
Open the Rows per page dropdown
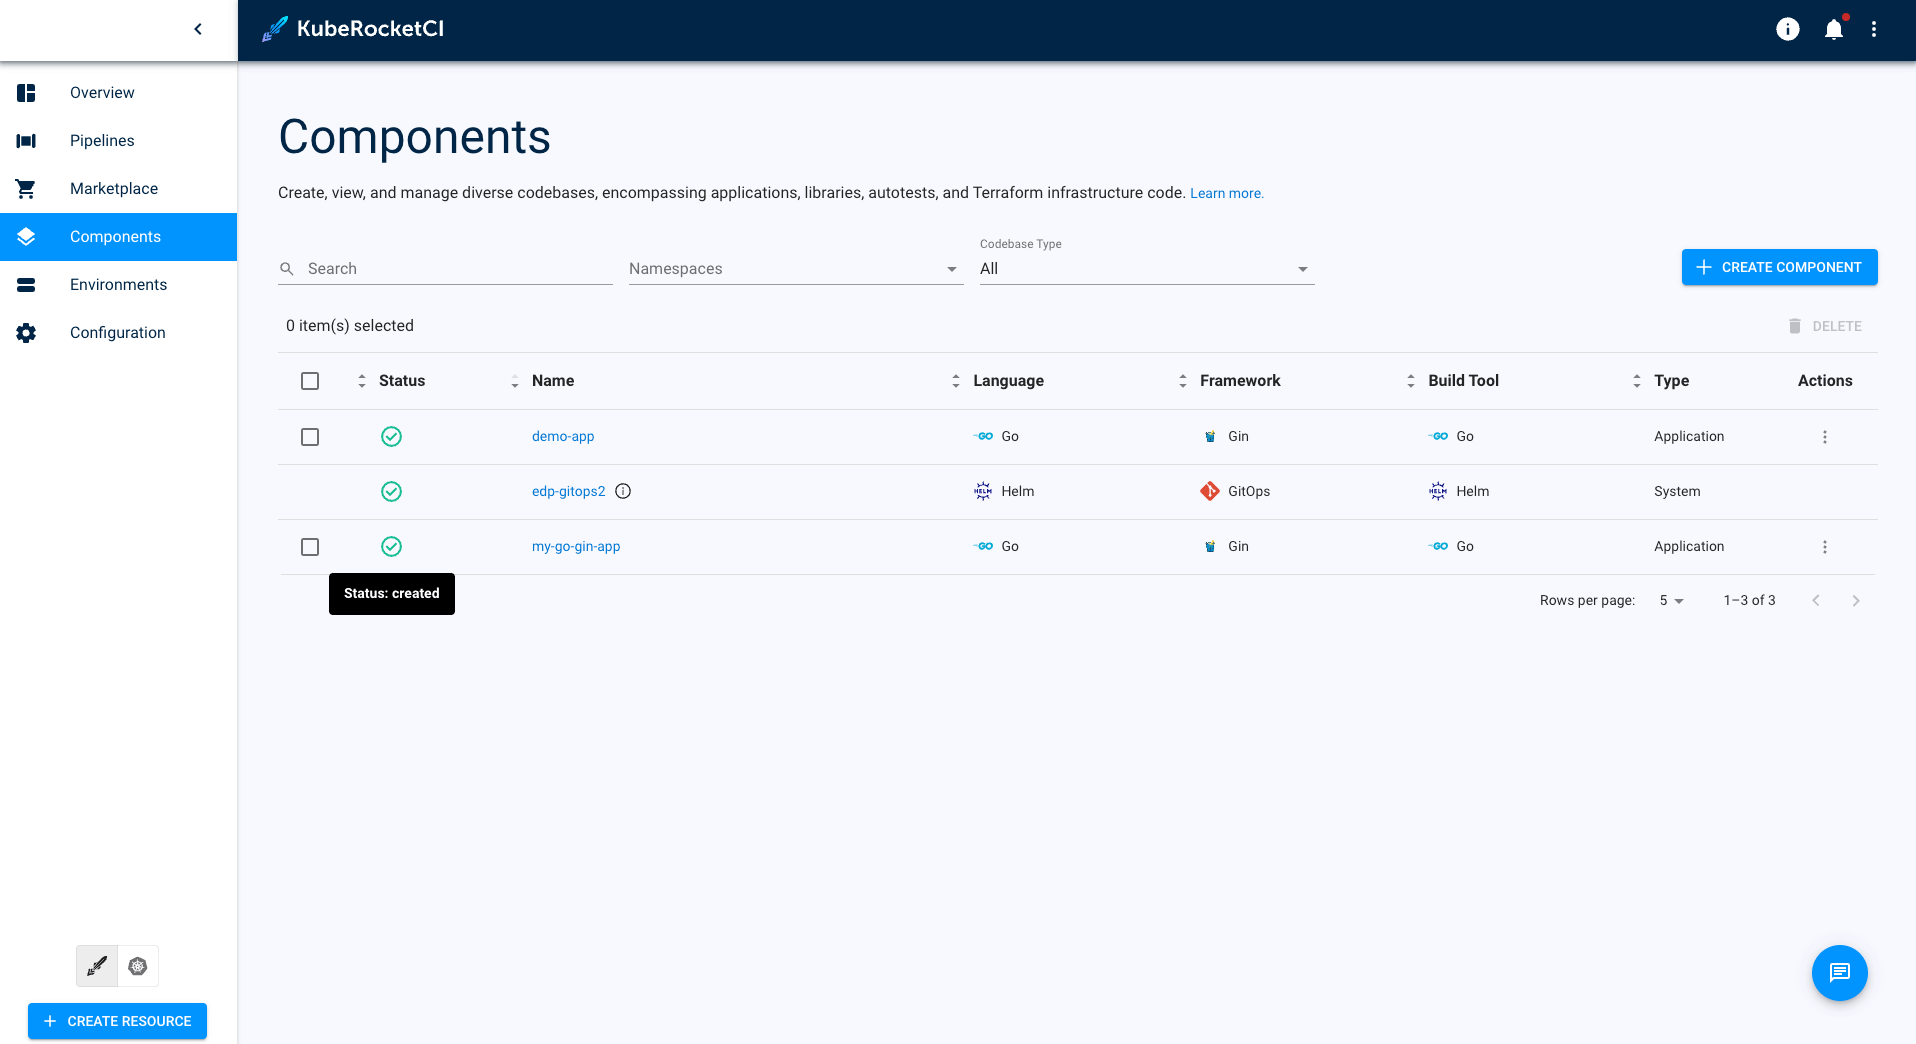(1669, 600)
